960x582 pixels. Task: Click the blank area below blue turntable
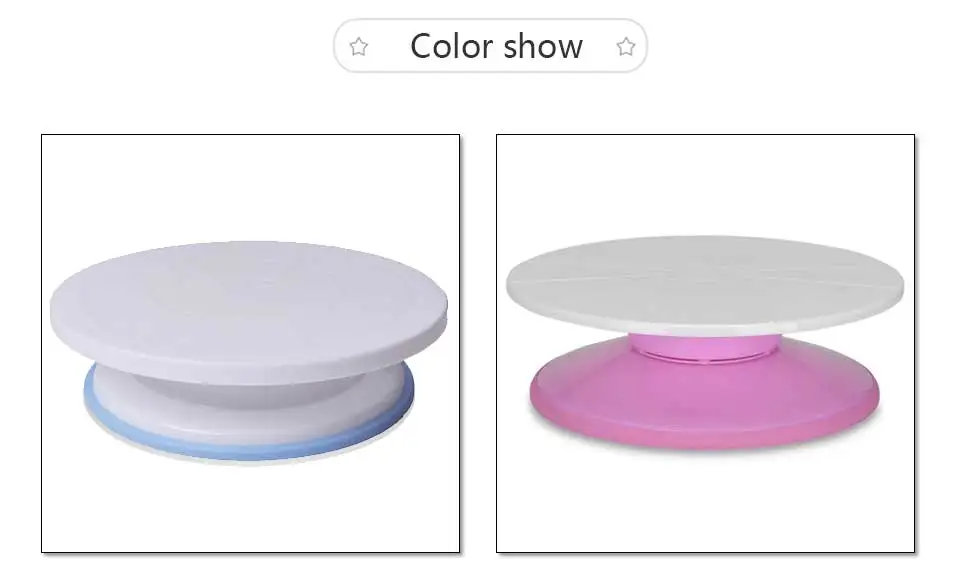(x=250, y=508)
